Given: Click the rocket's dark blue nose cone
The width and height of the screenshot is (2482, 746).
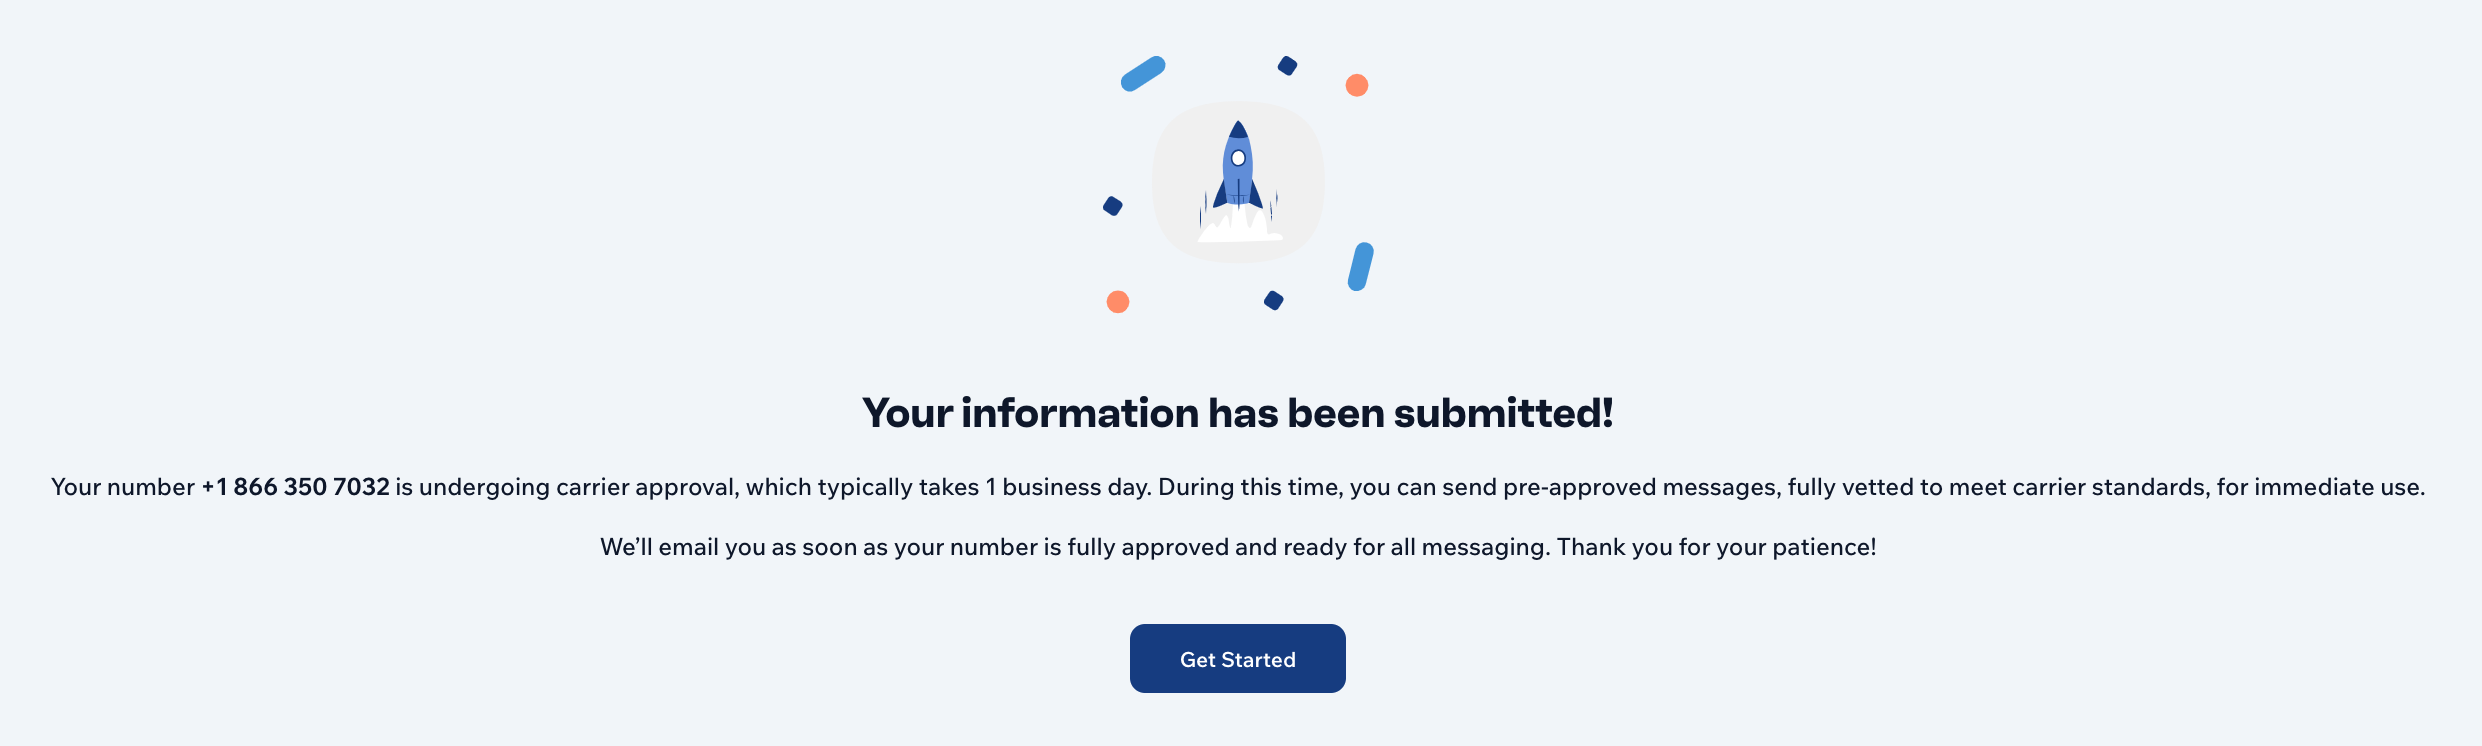Looking at the screenshot, I should (1238, 131).
